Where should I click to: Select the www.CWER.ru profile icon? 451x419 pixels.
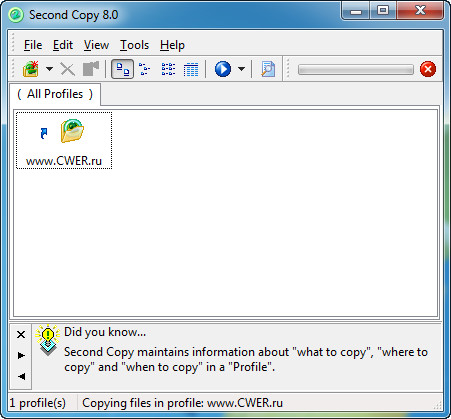72,131
